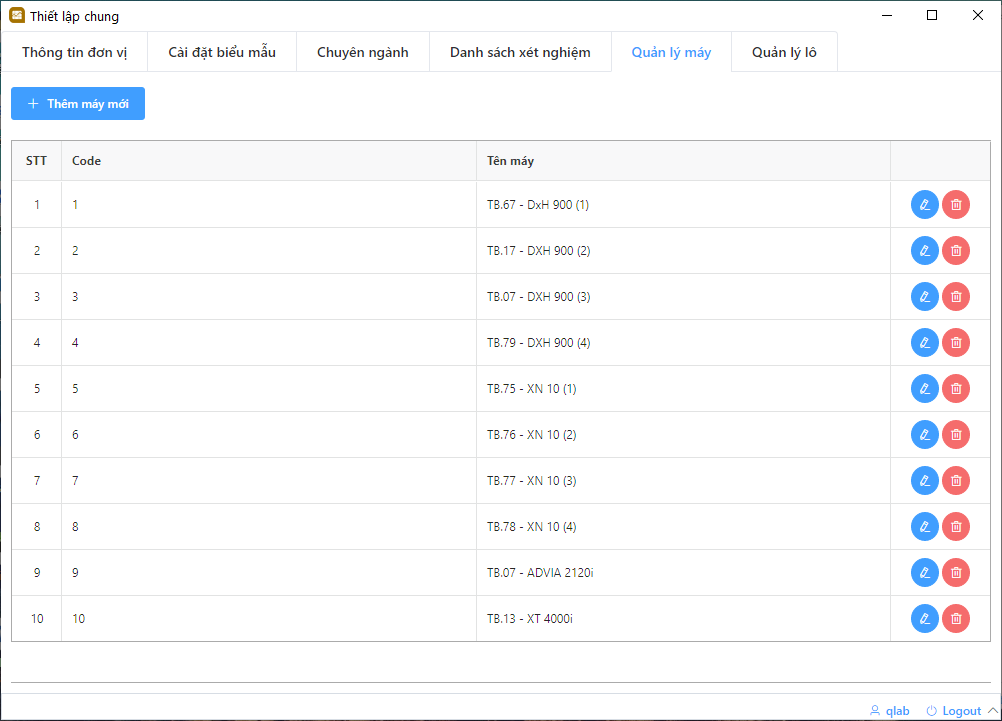Image resolution: width=1002 pixels, height=721 pixels.
Task: Maximize the Thiết lập chung window
Action: click(932, 15)
